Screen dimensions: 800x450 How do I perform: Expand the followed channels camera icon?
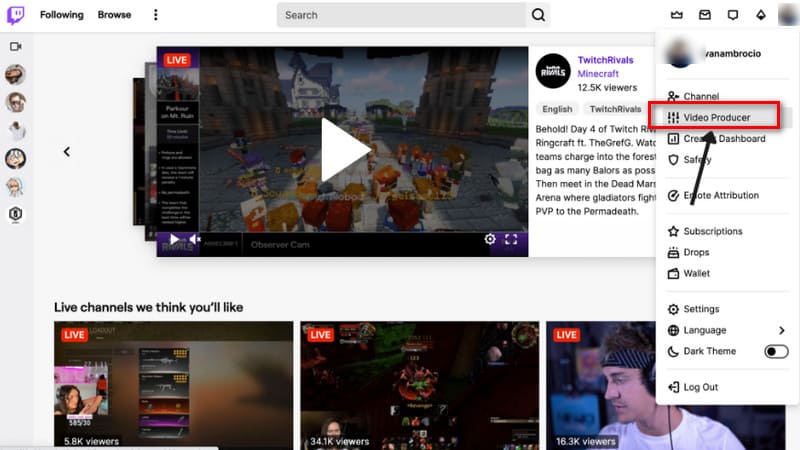click(15, 46)
